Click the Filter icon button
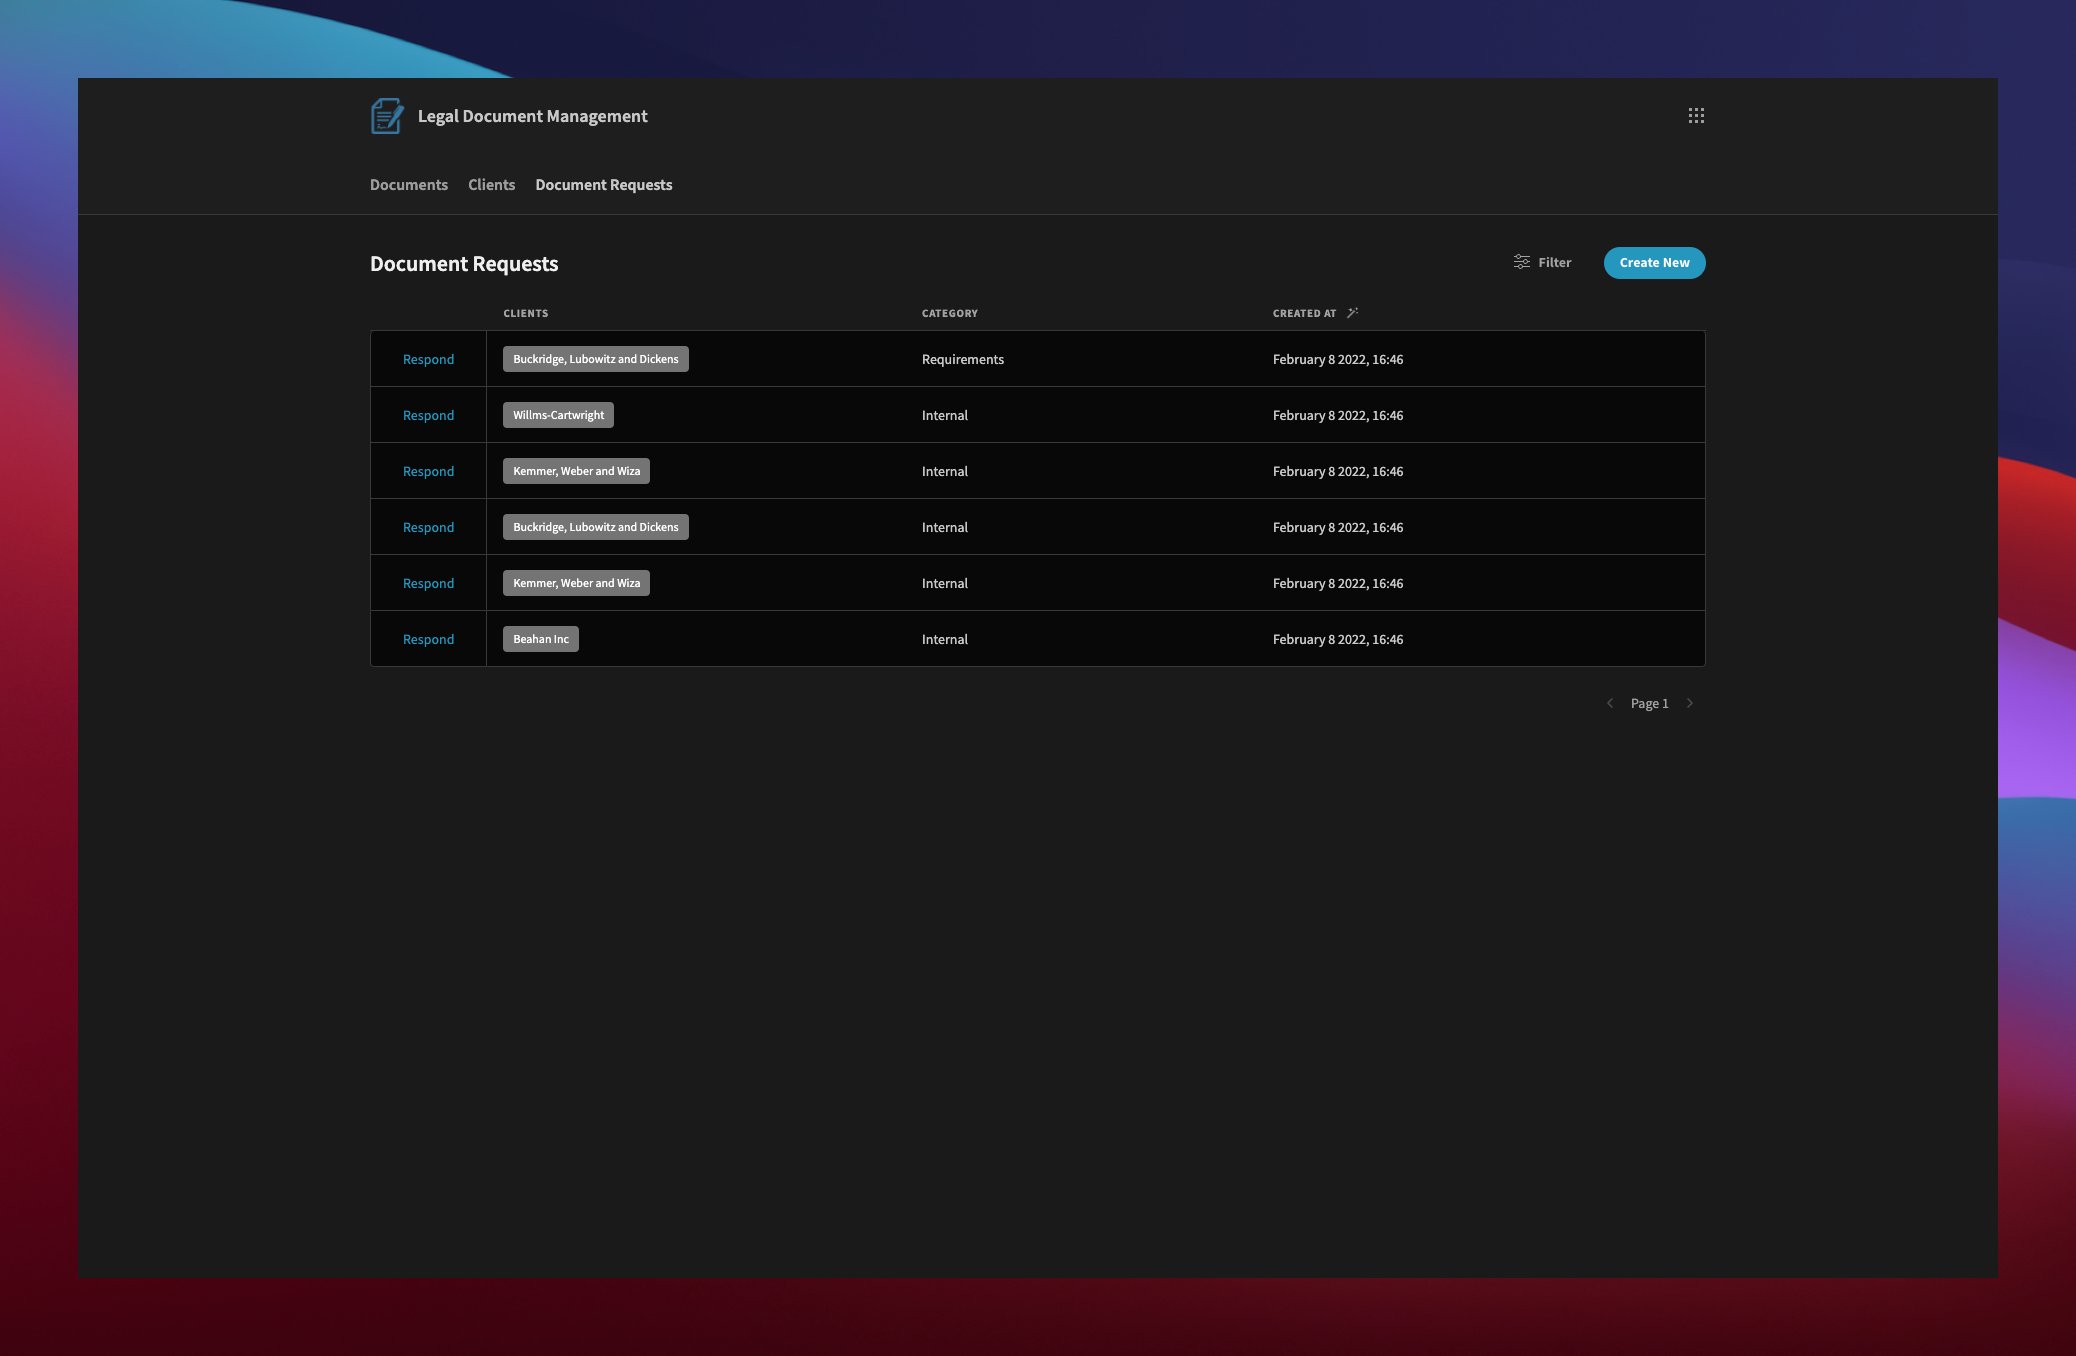The height and width of the screenshot is (1356, 2076). pos(1519,262)
